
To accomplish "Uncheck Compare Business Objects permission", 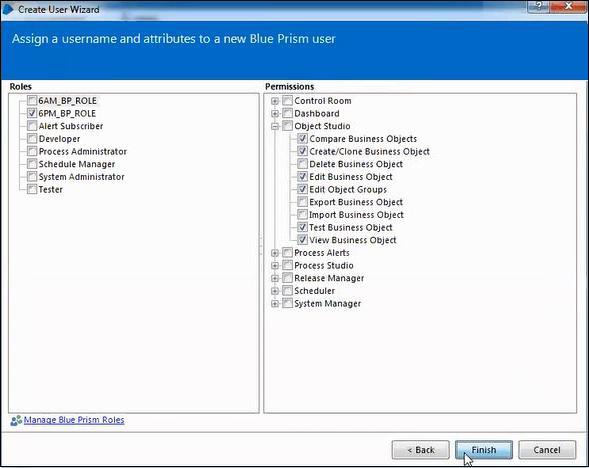I will (302, 139).
